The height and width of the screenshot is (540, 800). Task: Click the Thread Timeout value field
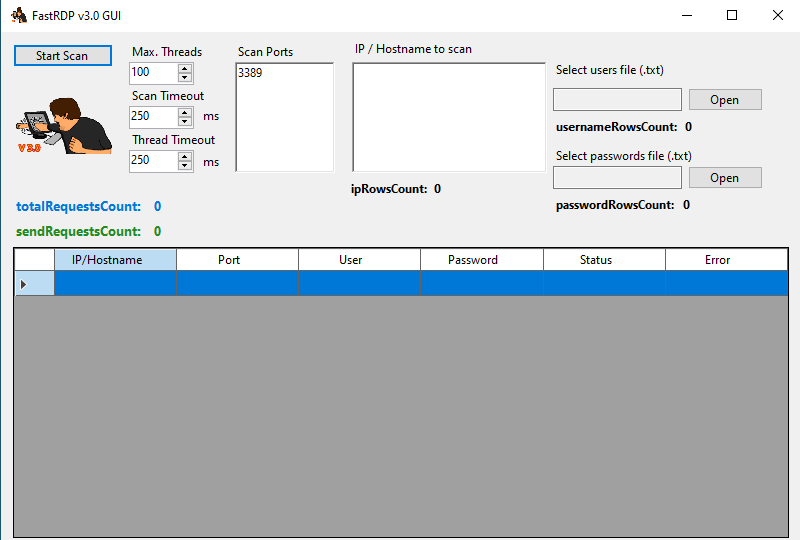(x=154, y=161)
